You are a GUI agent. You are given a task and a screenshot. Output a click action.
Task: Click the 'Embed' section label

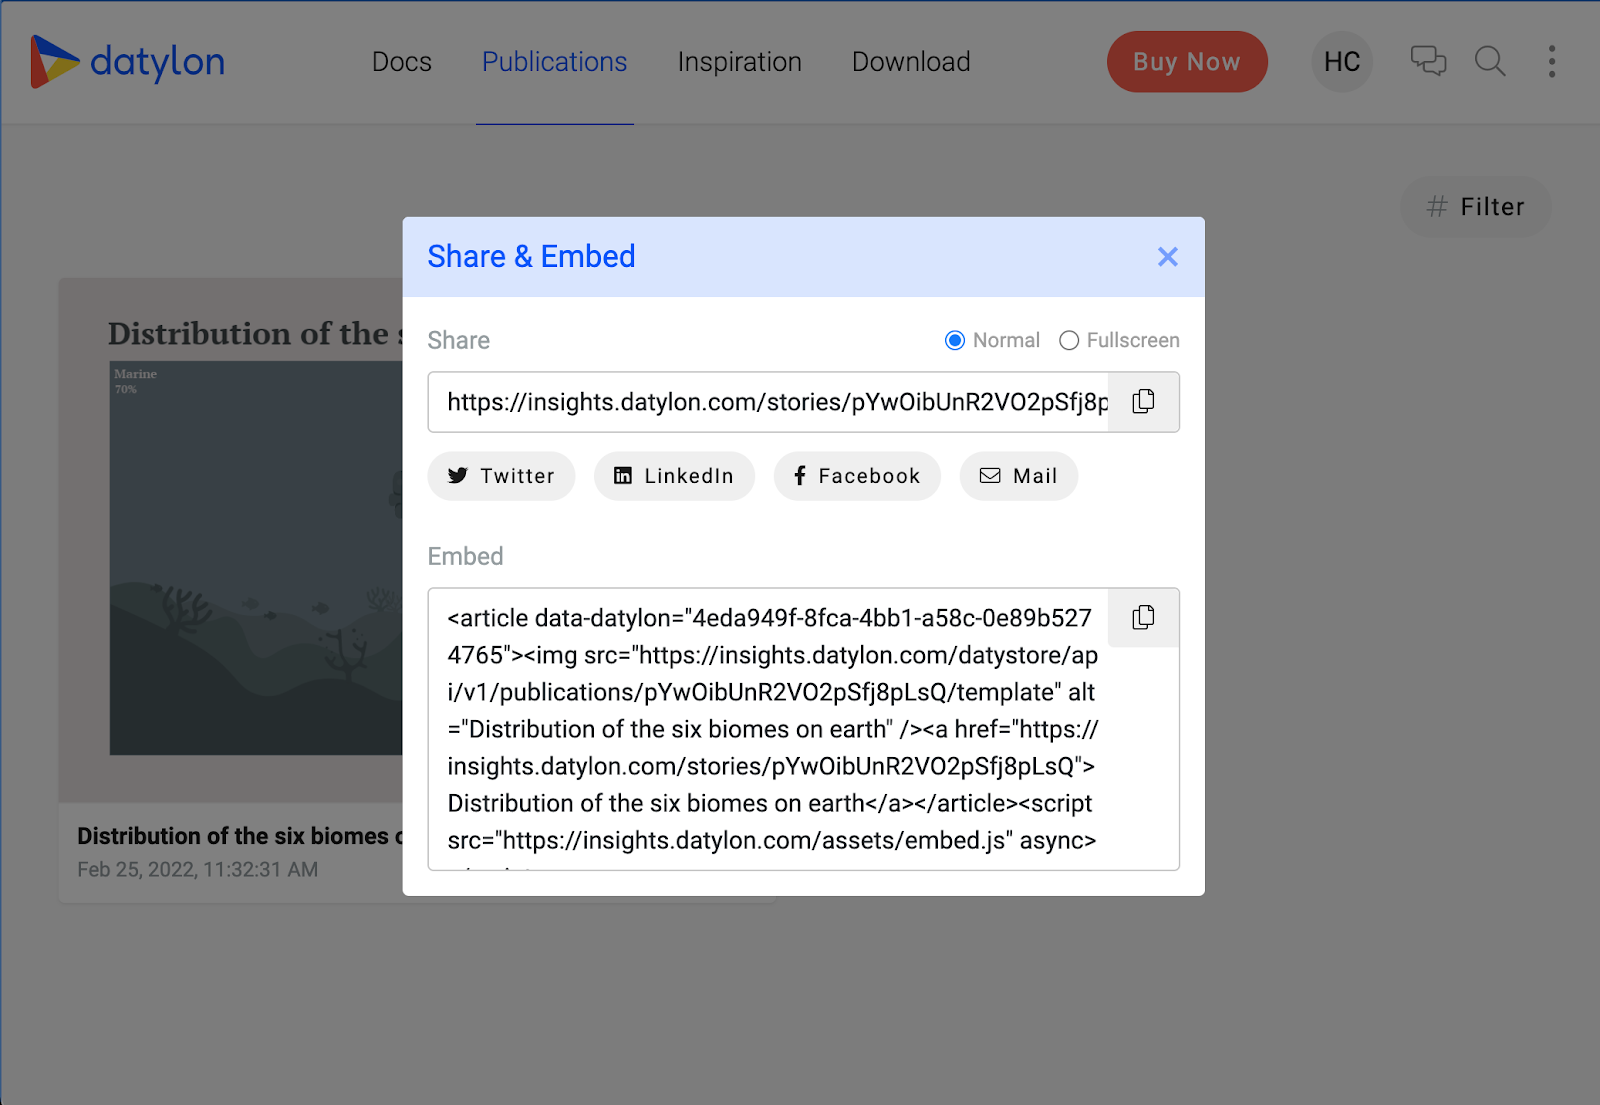point(465,556)
